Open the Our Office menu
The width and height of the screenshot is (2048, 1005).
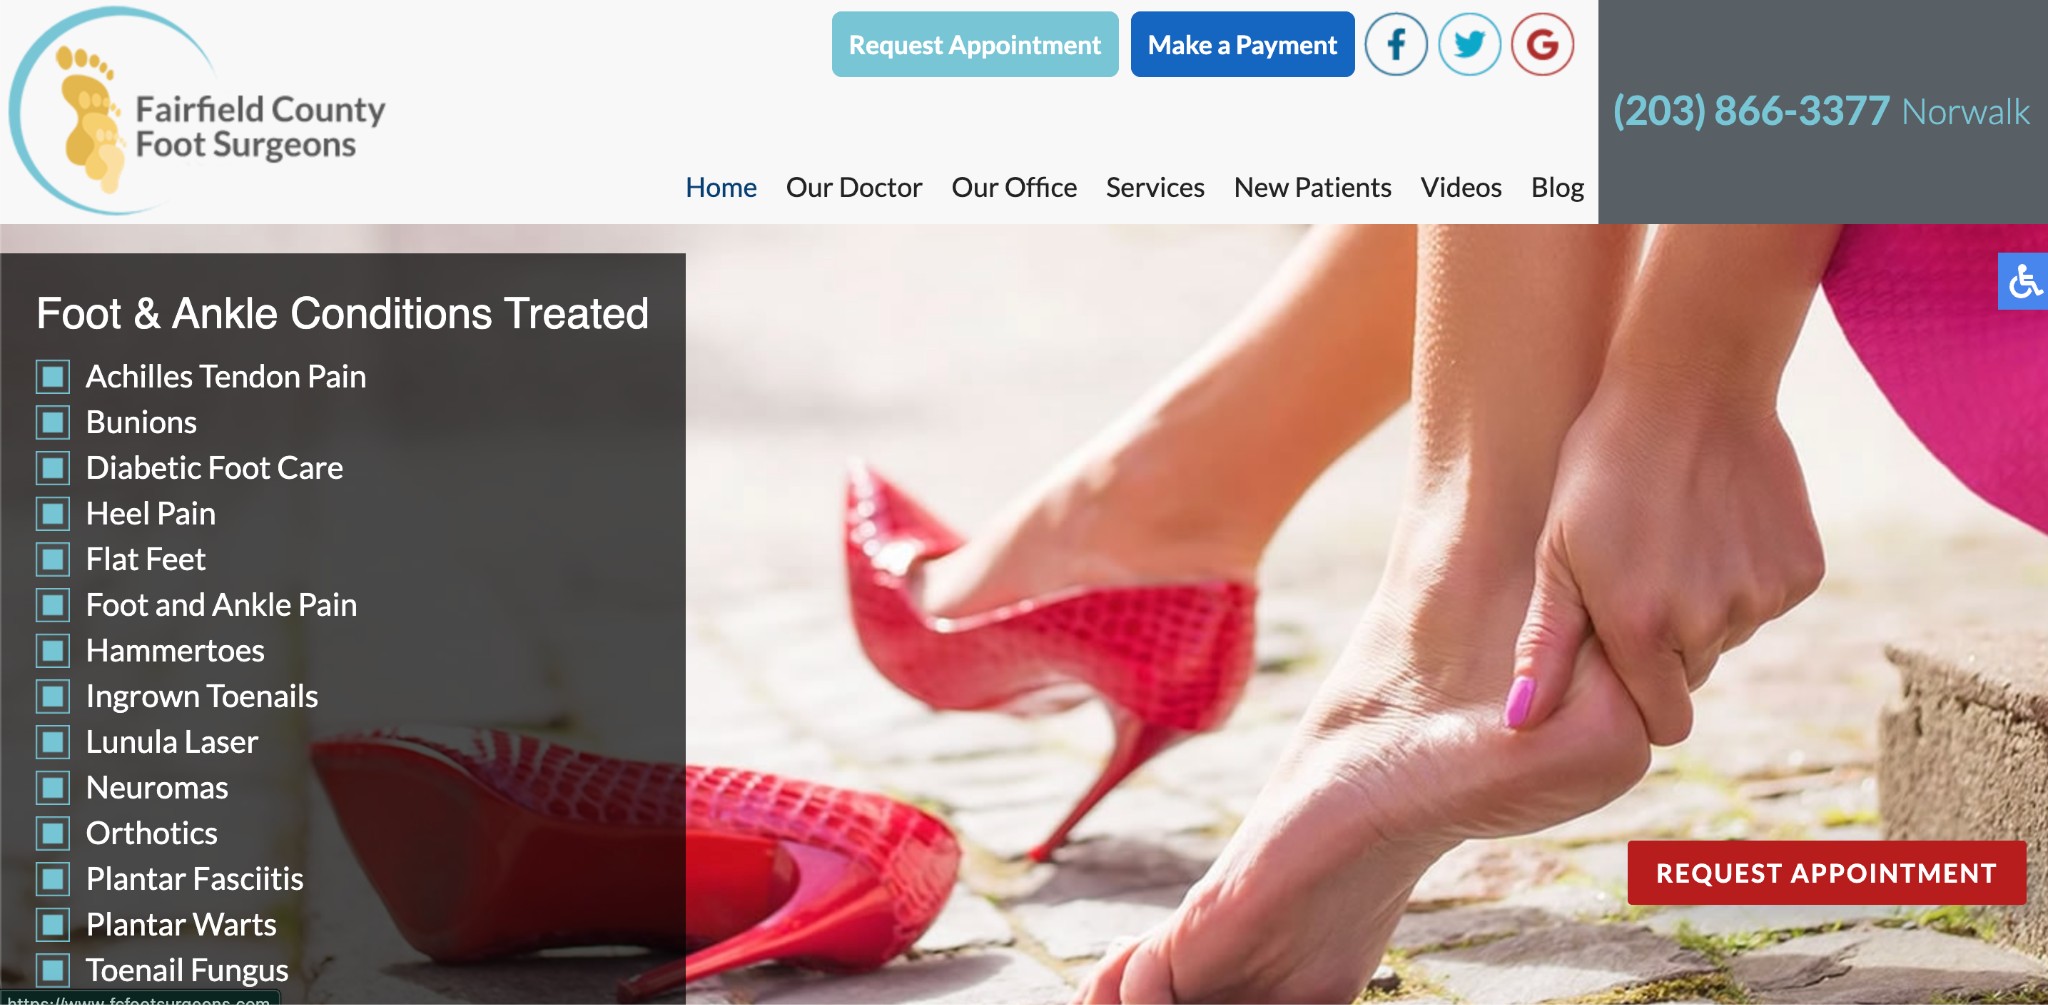1014,187
